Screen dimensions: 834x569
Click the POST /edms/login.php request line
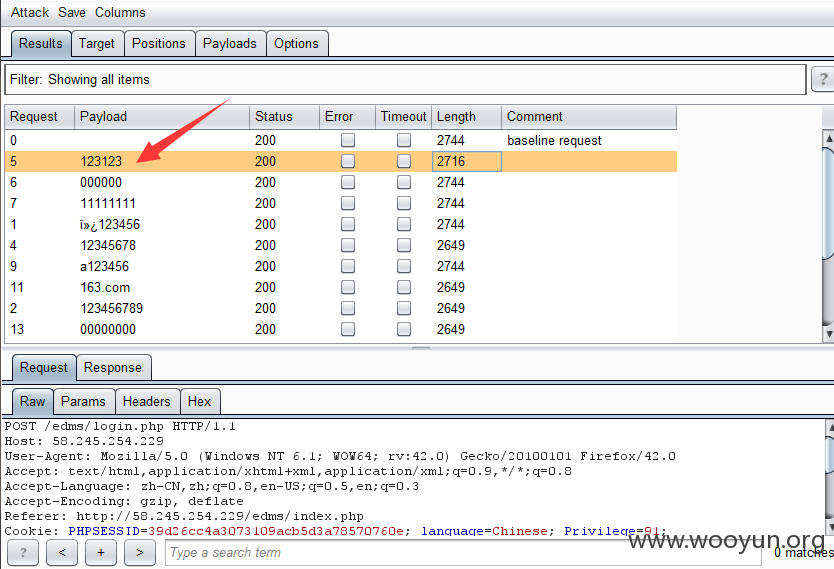tap(120, 426)
